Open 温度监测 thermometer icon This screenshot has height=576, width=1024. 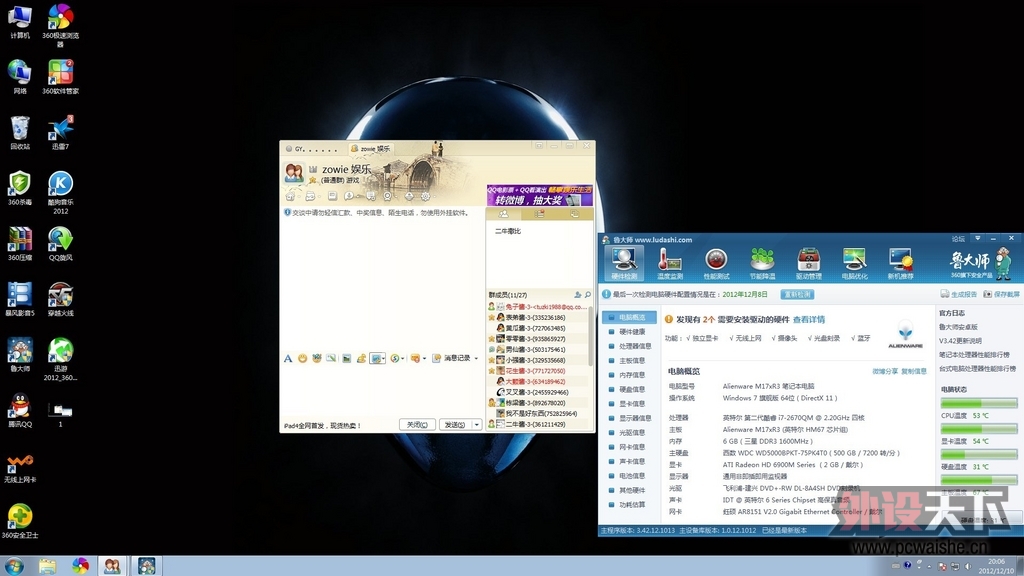[669, 263]
